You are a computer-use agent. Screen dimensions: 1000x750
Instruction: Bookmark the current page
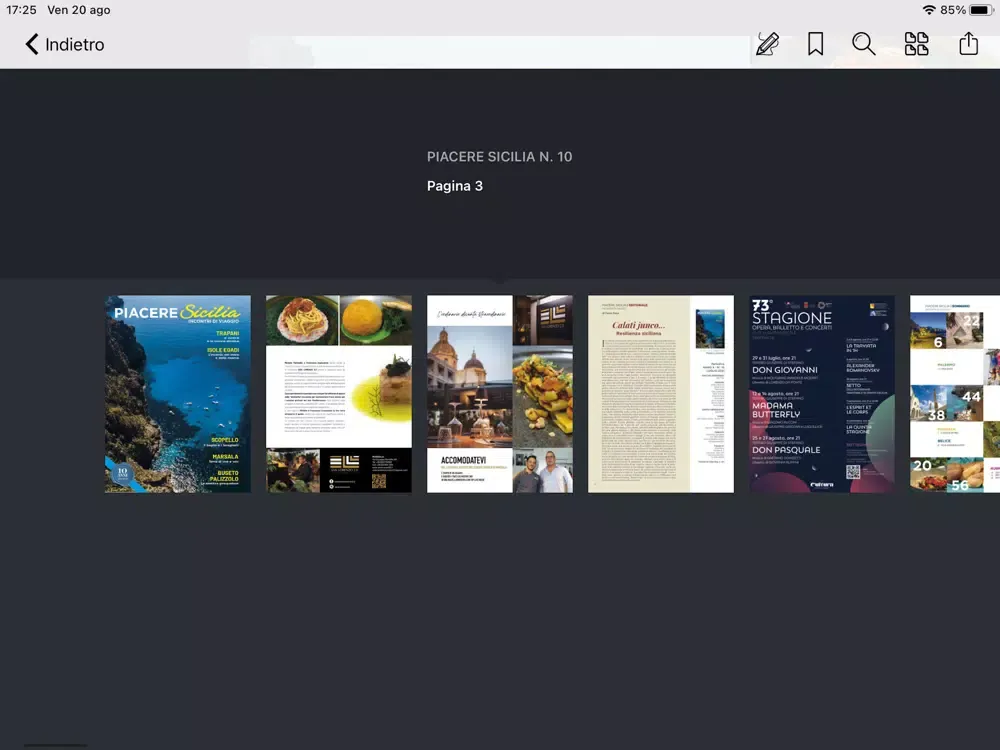point(815,44)
